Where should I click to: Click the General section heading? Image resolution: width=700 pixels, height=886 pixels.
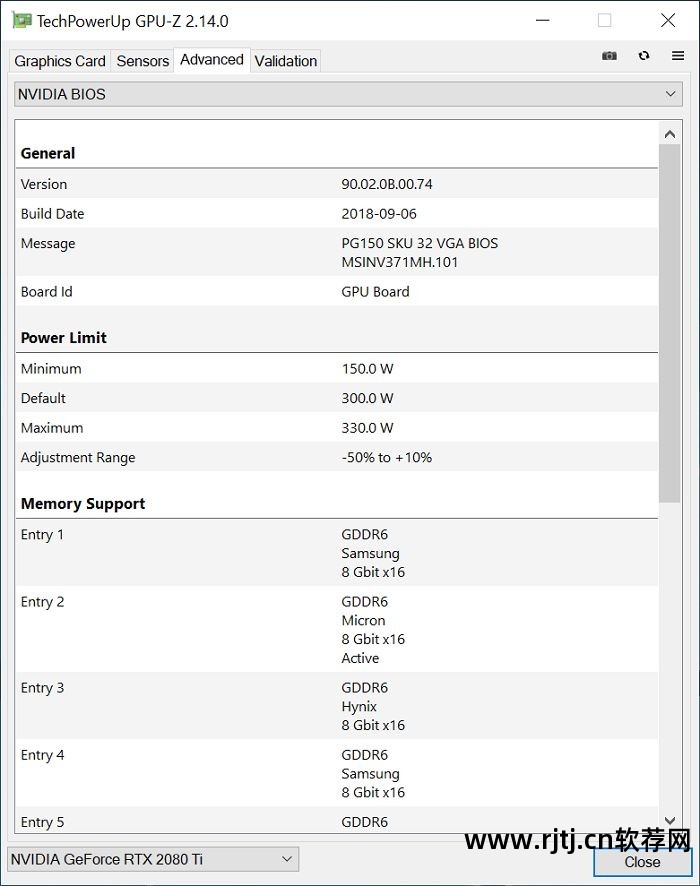point(48,153)
